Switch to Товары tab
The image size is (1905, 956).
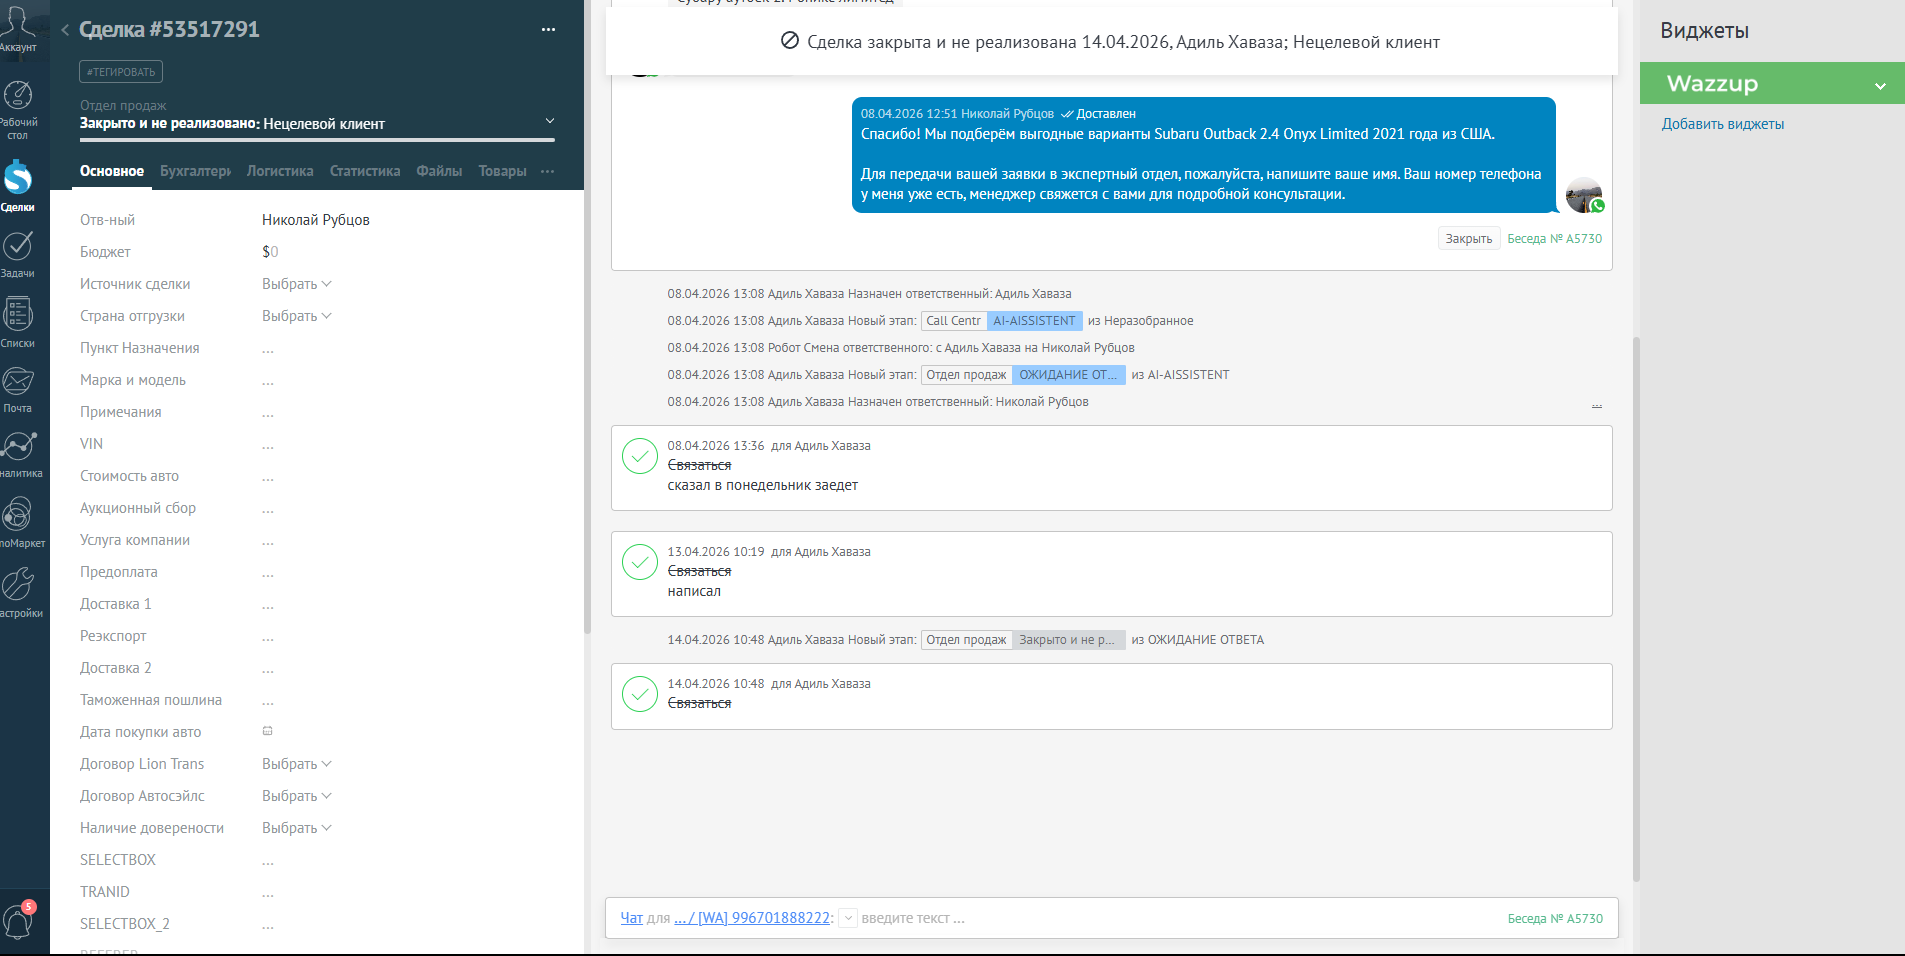[x=502, y=171]
